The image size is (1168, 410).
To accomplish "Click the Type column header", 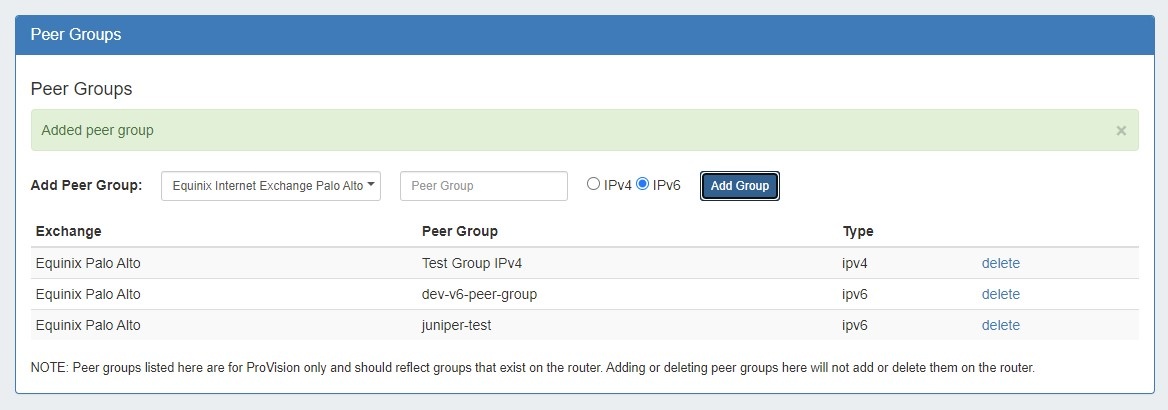I will pos(858,231).
